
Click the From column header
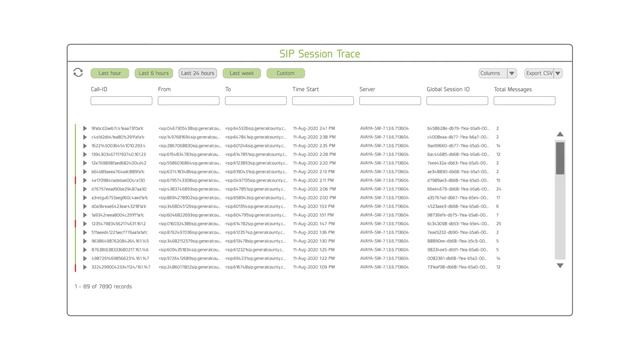164,89
